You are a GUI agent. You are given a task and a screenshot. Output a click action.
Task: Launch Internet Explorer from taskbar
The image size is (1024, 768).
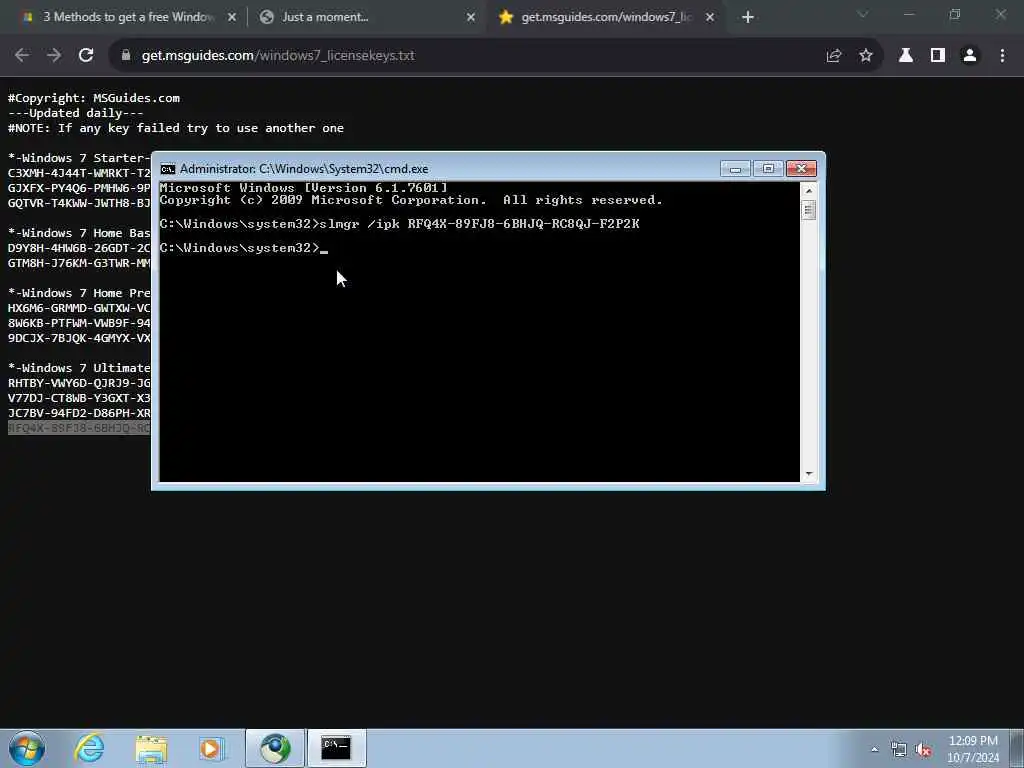coord(89,748)
